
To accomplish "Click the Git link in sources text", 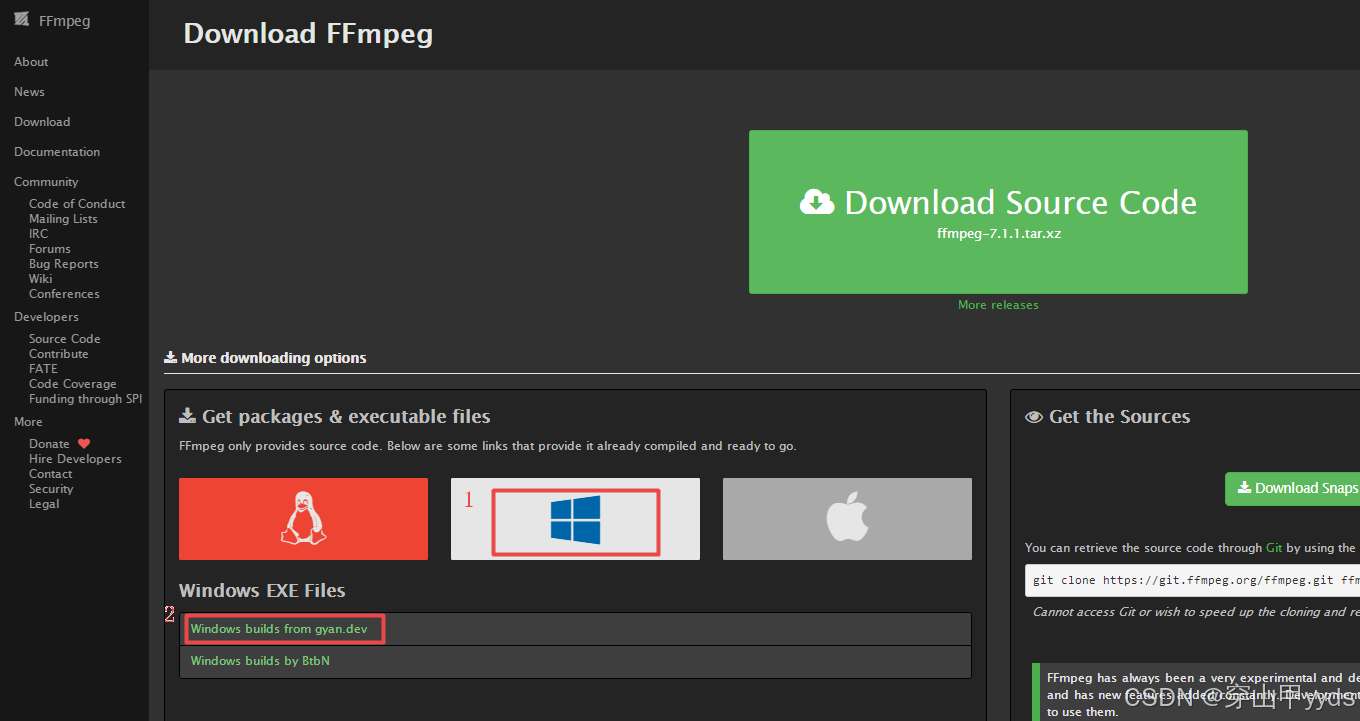I will click(1274, 548).
